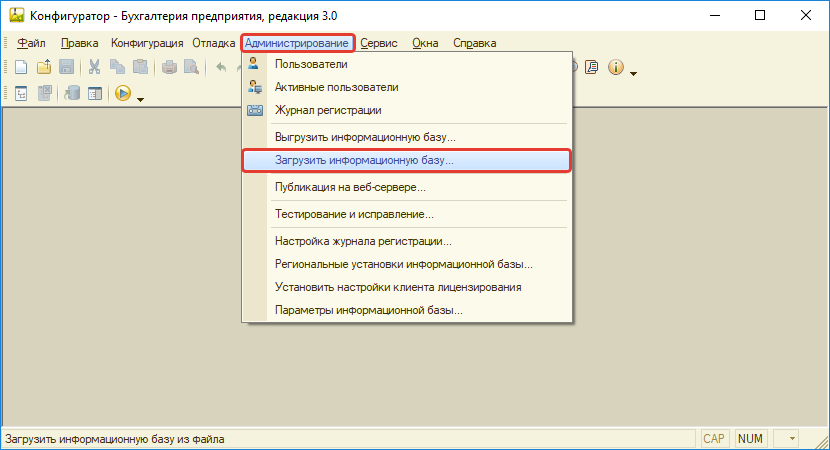Open the Отладка menu

coord(213,43)
